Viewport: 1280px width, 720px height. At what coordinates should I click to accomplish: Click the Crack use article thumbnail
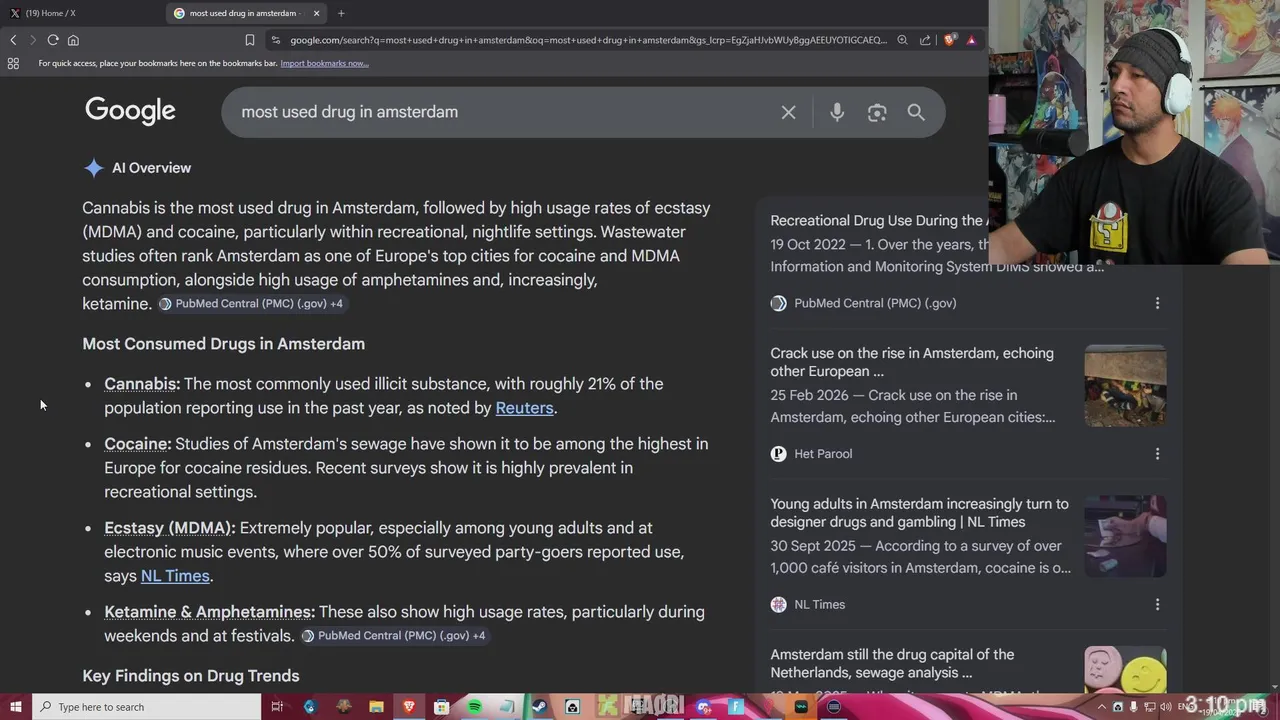coord(1125,386)
